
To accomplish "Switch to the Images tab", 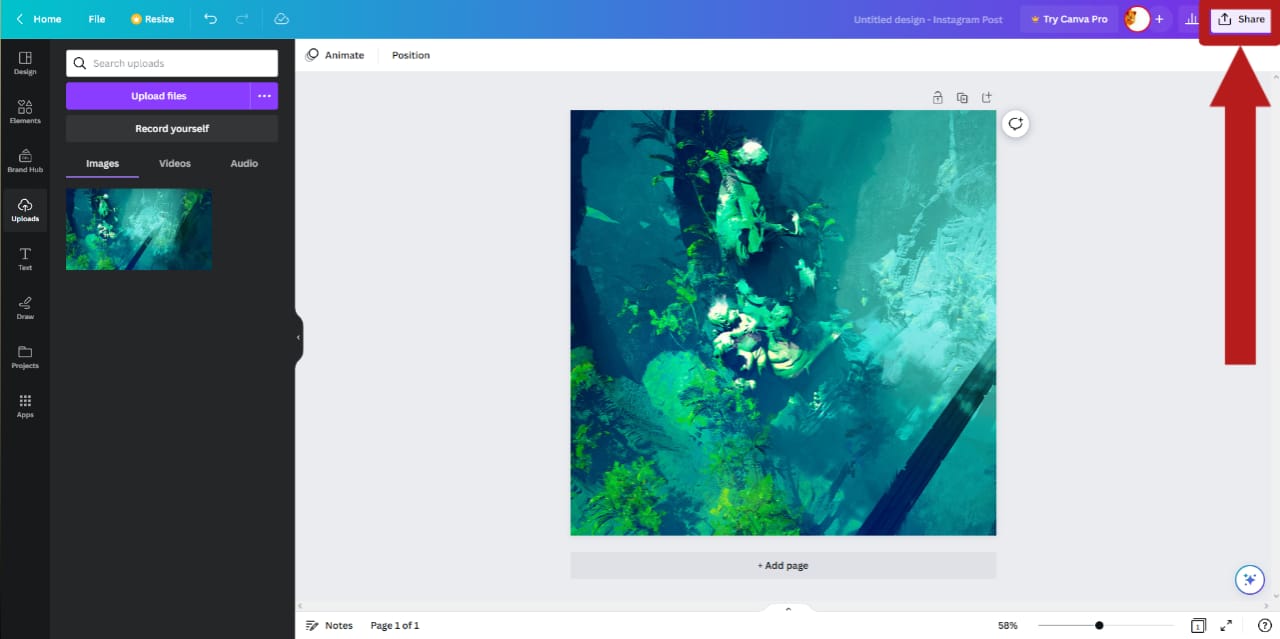I will [x=102, y=163].
